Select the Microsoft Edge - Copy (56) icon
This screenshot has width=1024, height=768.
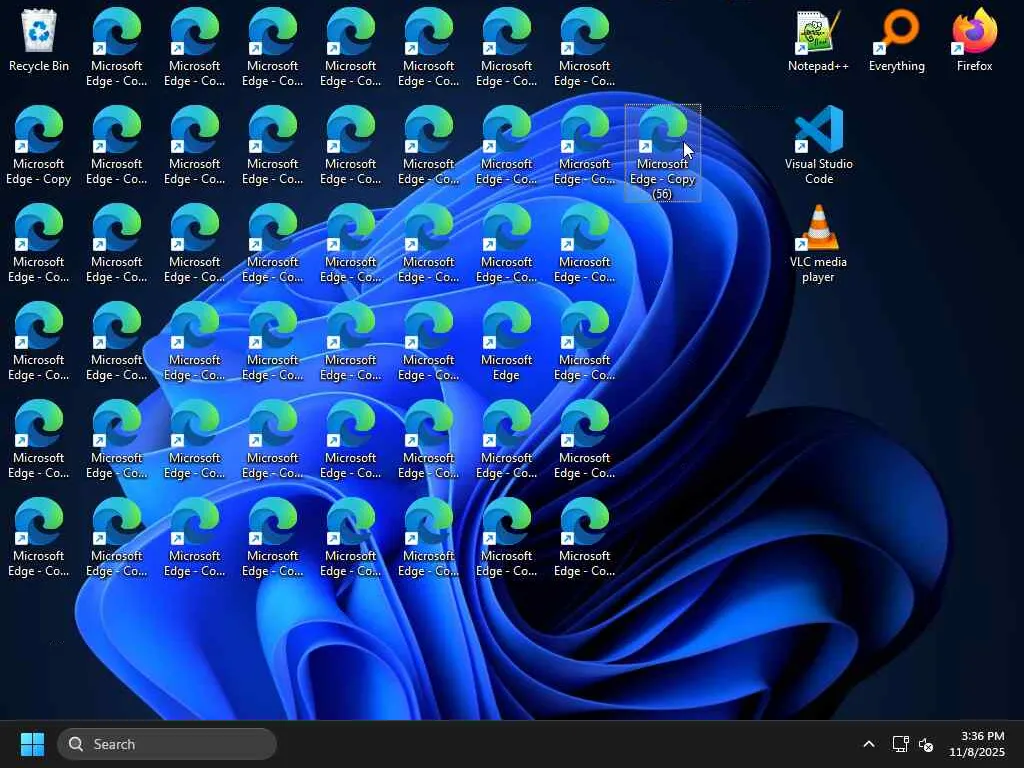(662, 153)
